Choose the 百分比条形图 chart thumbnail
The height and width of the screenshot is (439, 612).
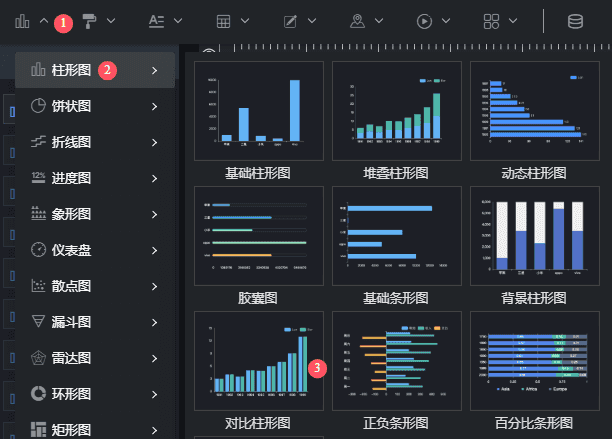point(535,361)
